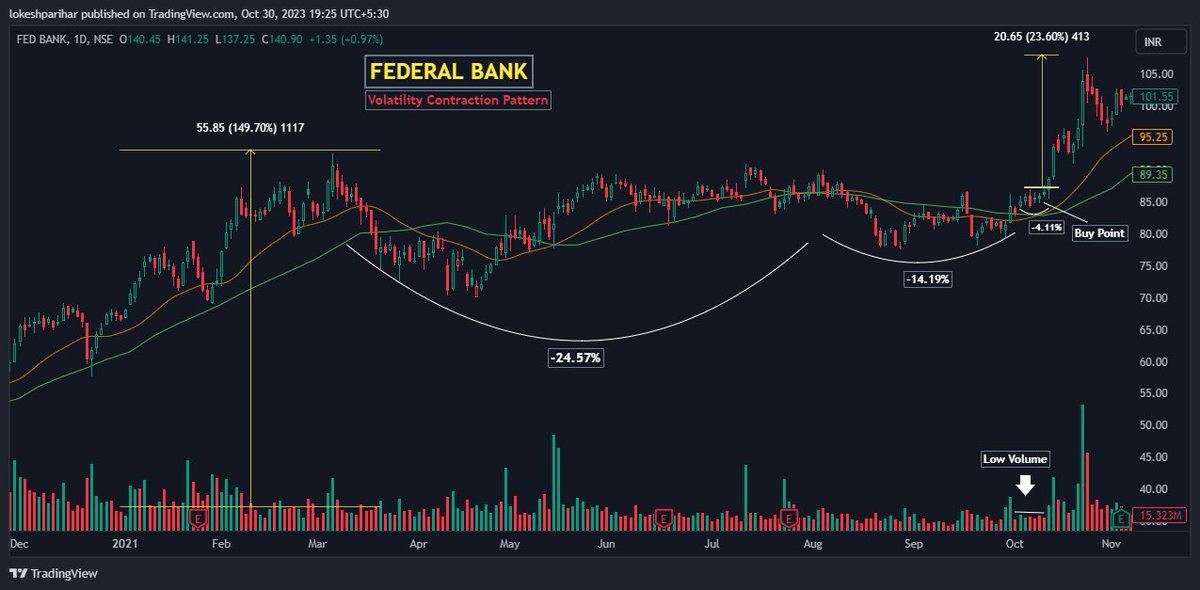1200x590 pixels.
Task: Click the 75.00 price axis label
Action: coord(1154,265)
